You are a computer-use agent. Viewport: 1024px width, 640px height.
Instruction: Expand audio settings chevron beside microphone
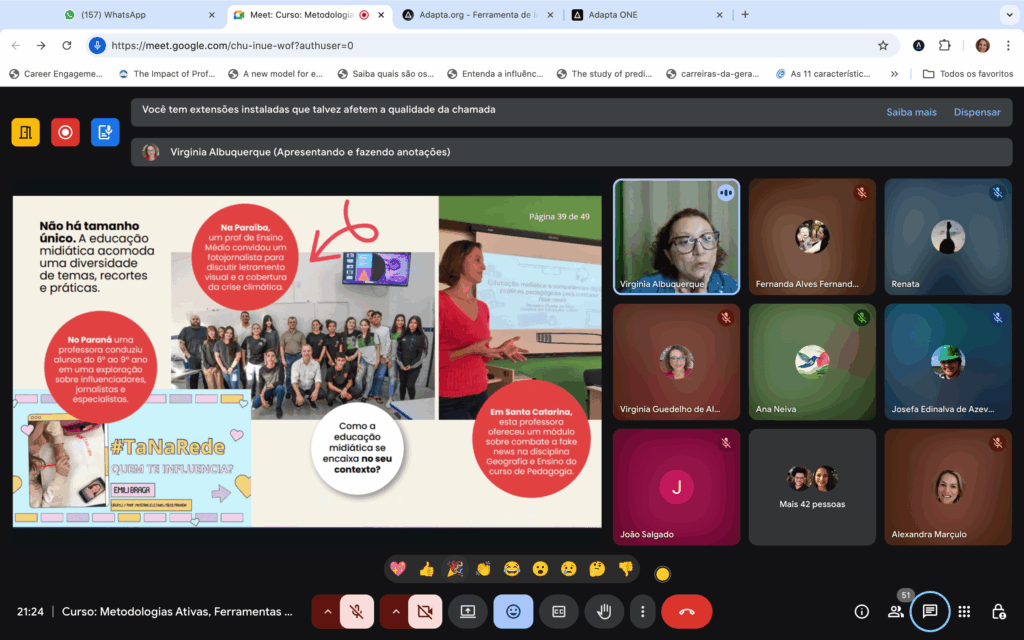[x=326, y=611]
